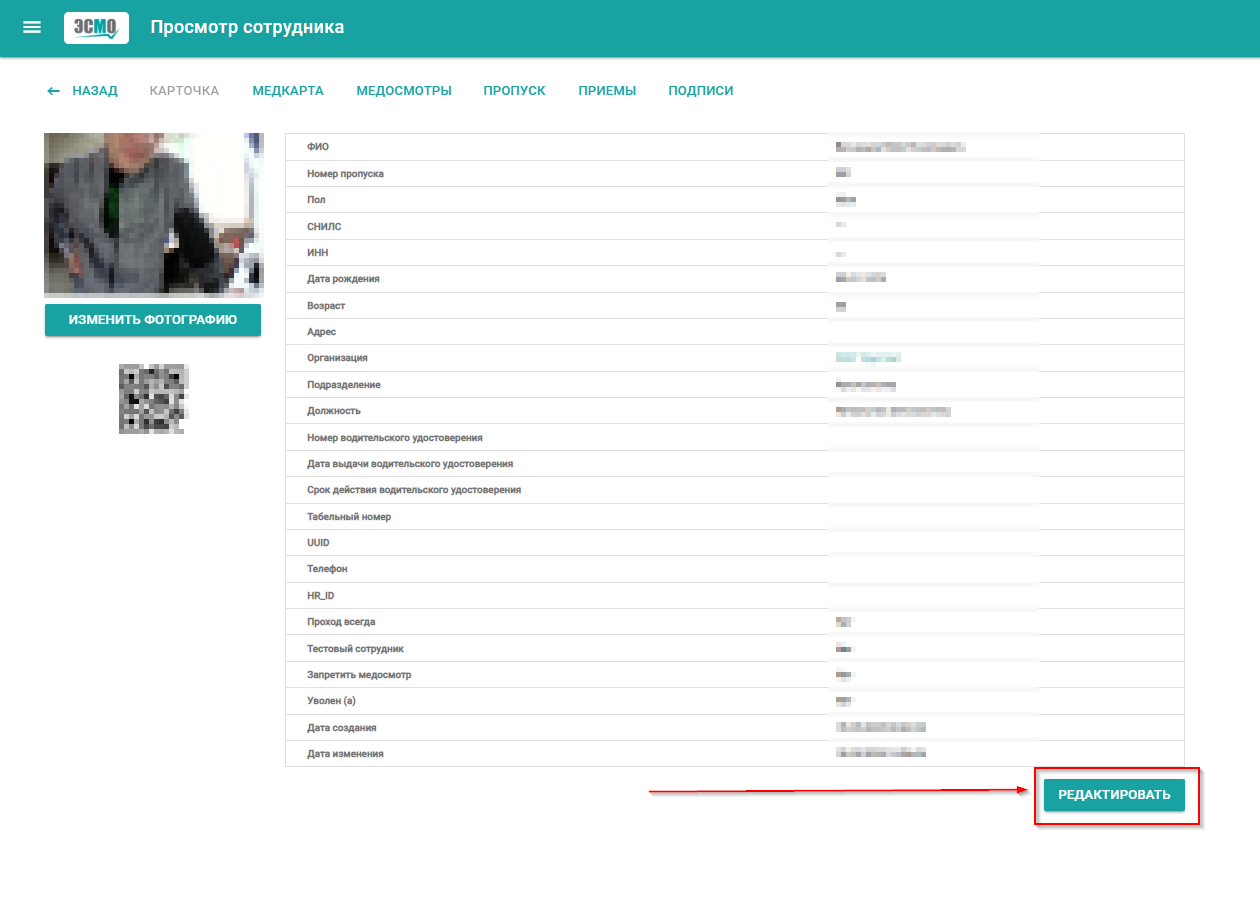
Task: Switch to the МЕДКАРТА tab
Action: click(x=288, y=91)
